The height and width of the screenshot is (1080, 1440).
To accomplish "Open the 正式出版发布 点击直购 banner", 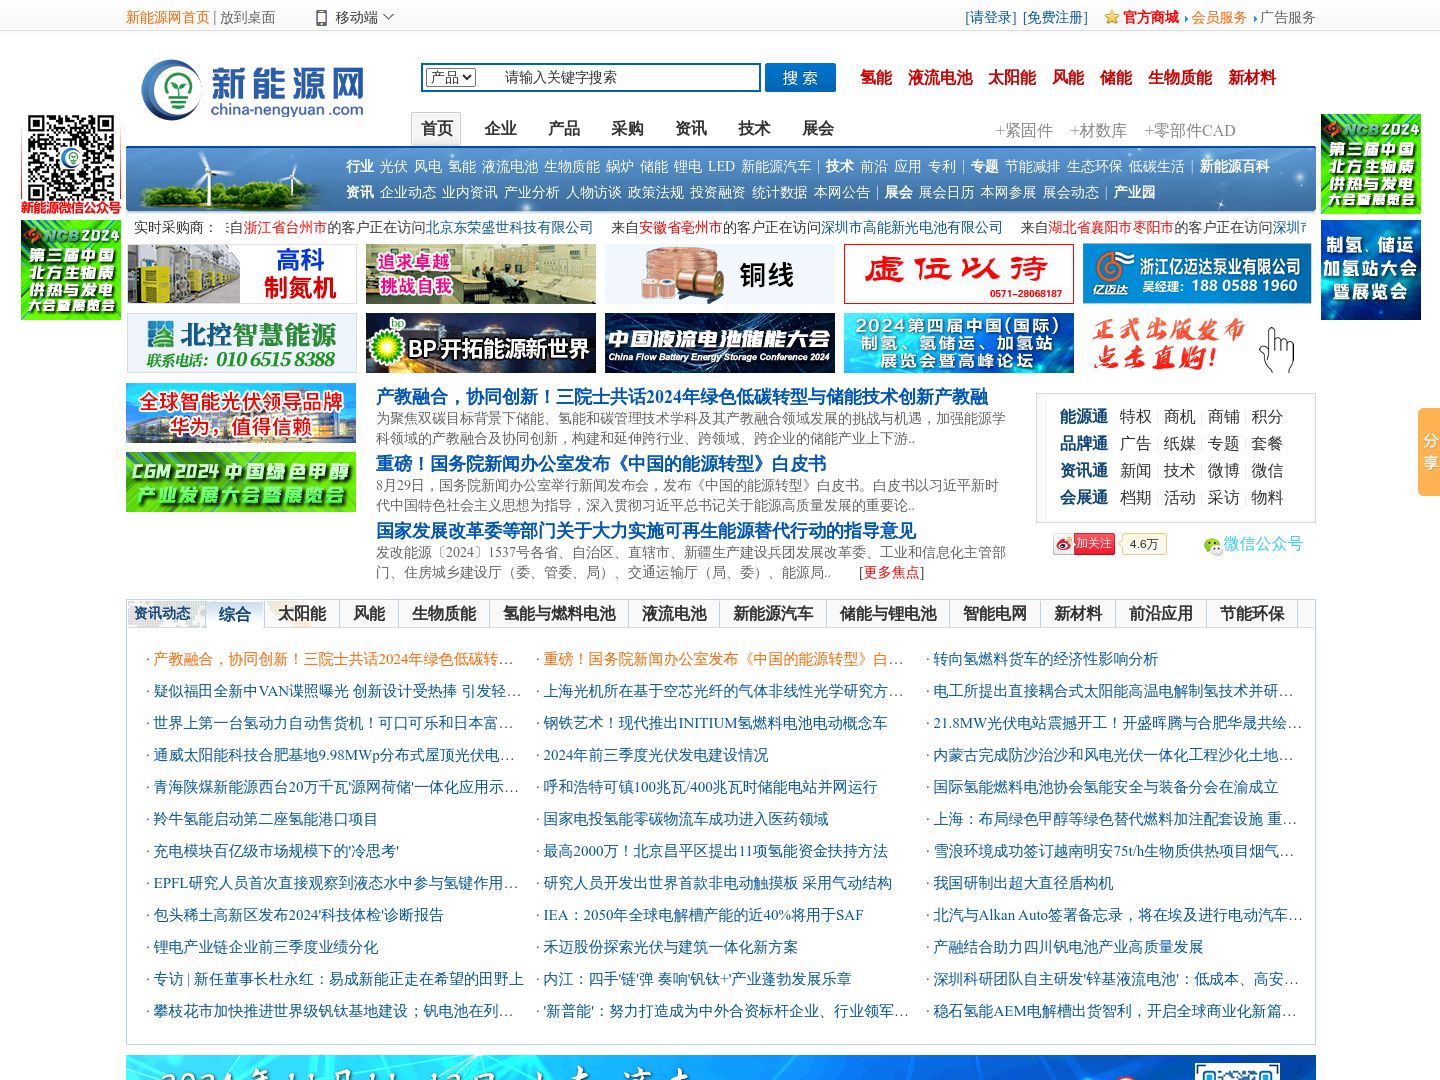I will pos(1197,343).
